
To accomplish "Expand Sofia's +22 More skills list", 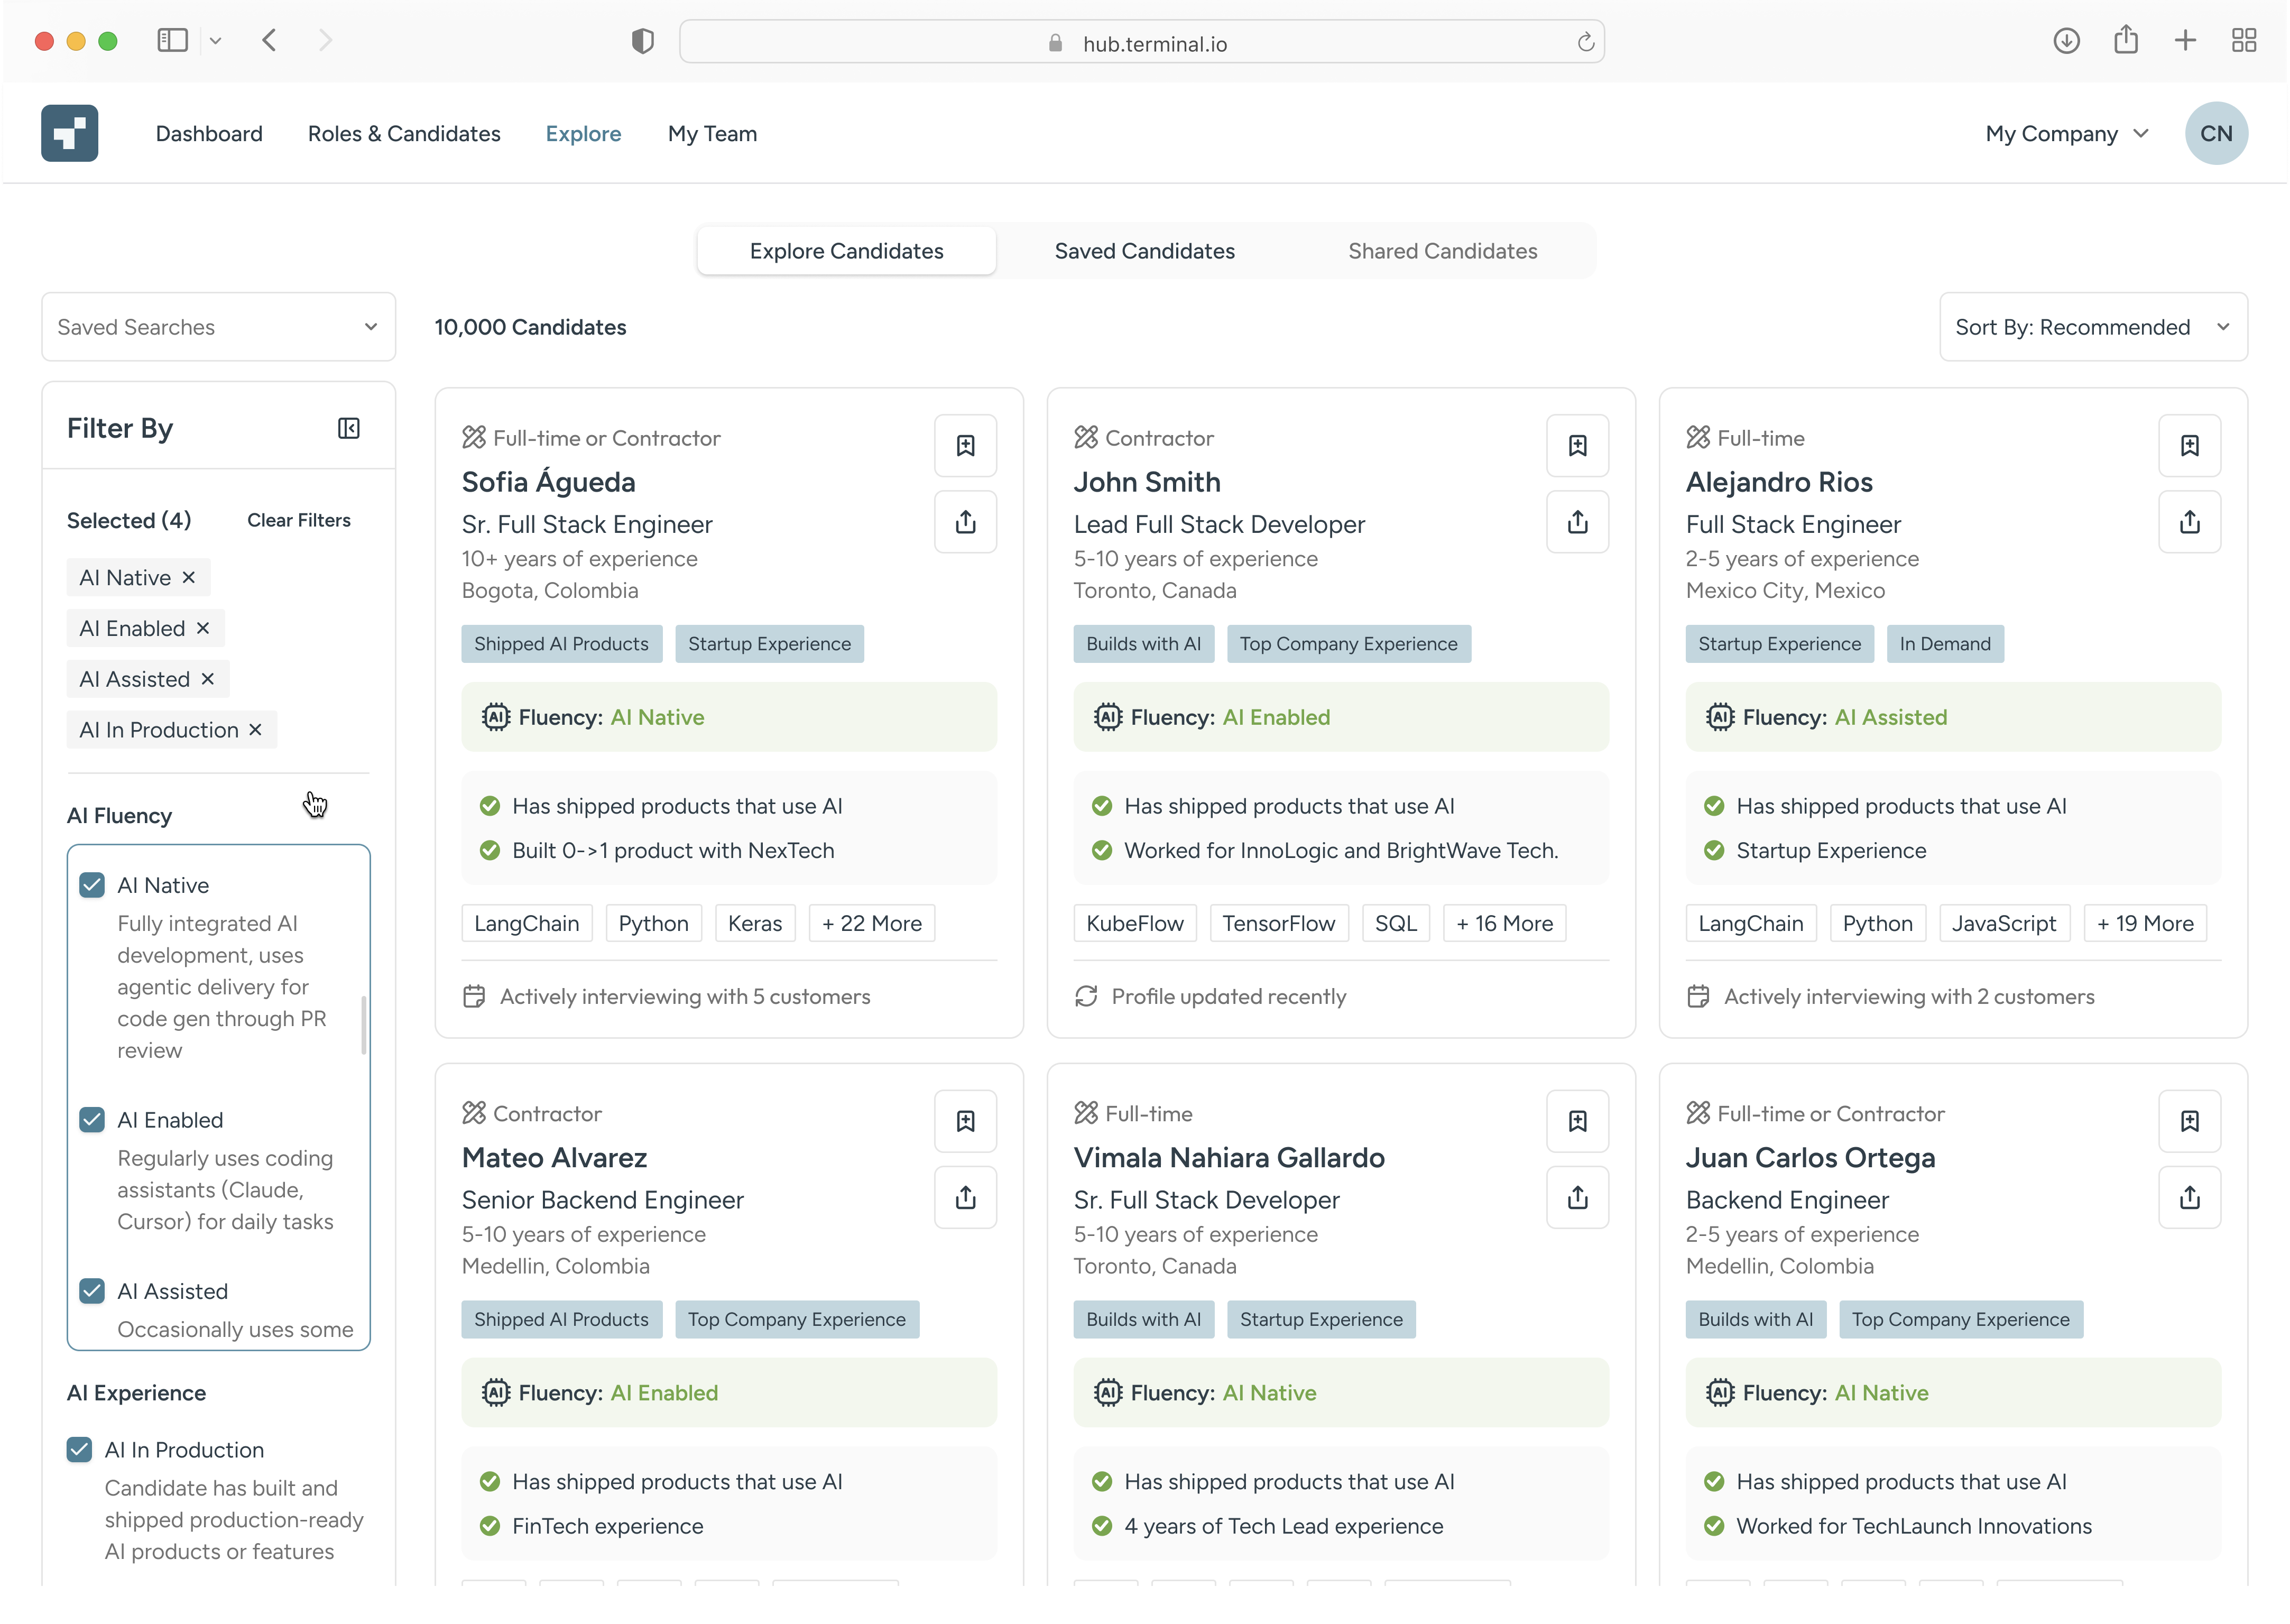I will [871, 922].
